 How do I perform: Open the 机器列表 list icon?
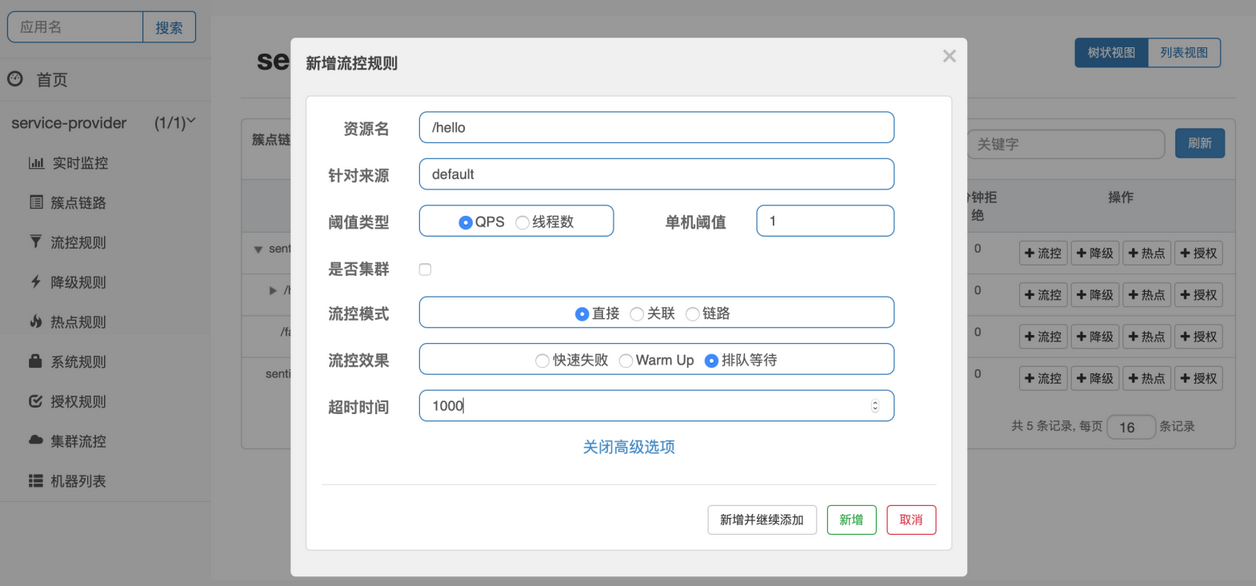tap(36, 481)
